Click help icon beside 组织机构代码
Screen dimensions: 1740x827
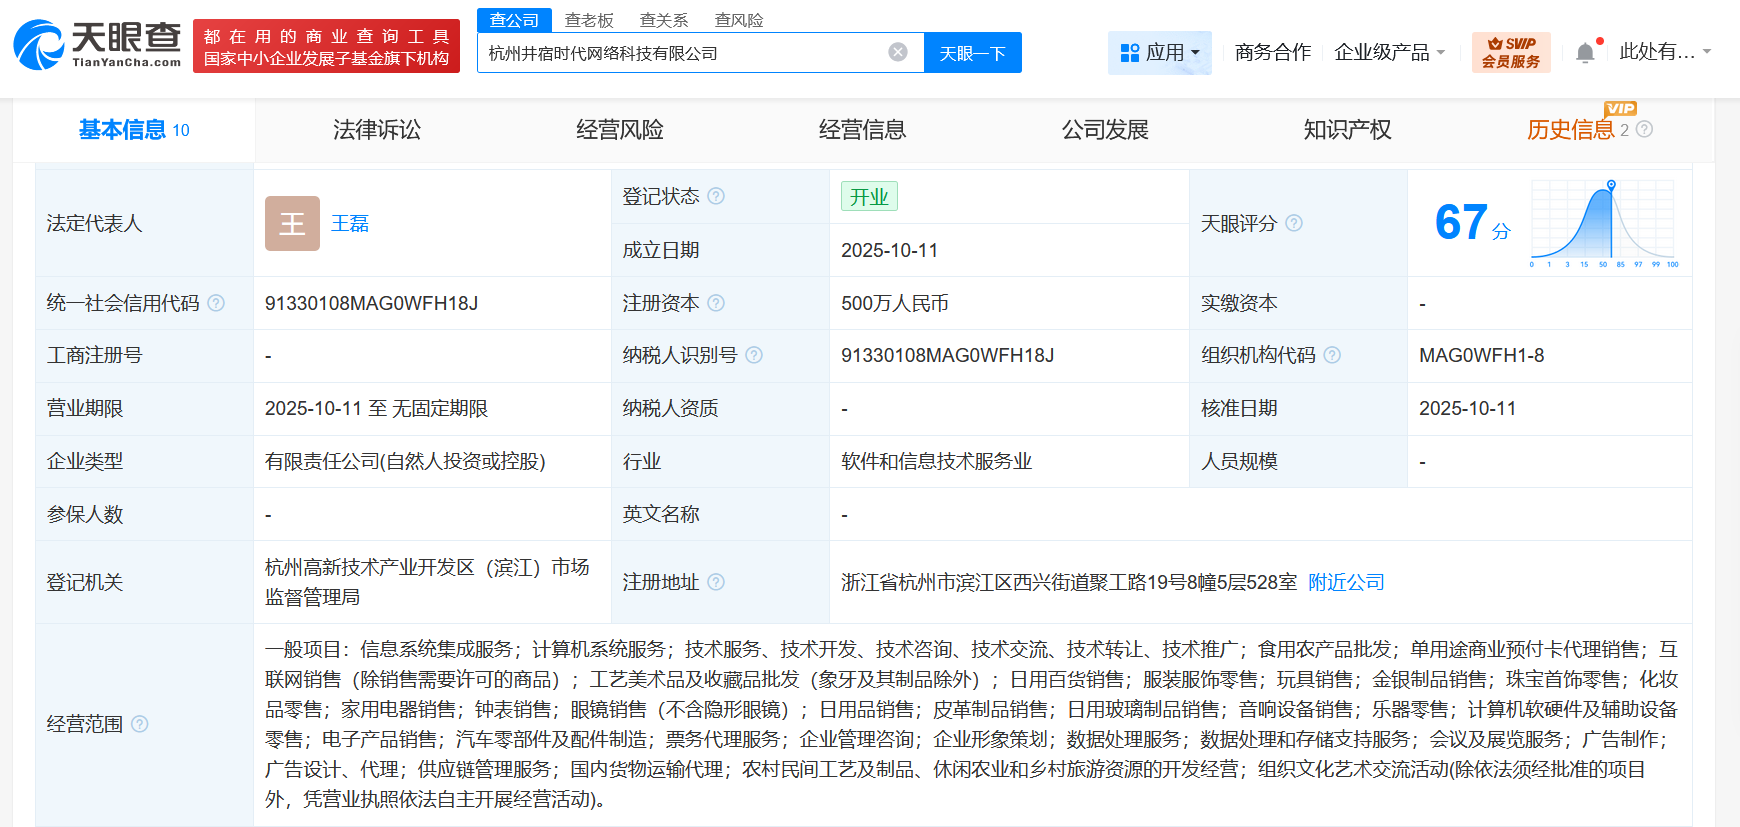coord(1332,355)
